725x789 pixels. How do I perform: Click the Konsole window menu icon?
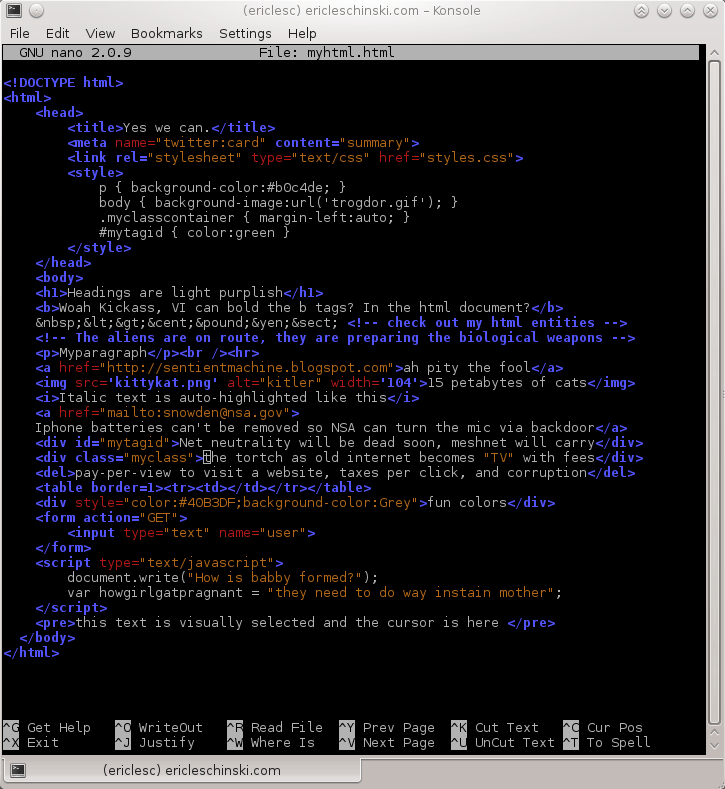(14, 10)
